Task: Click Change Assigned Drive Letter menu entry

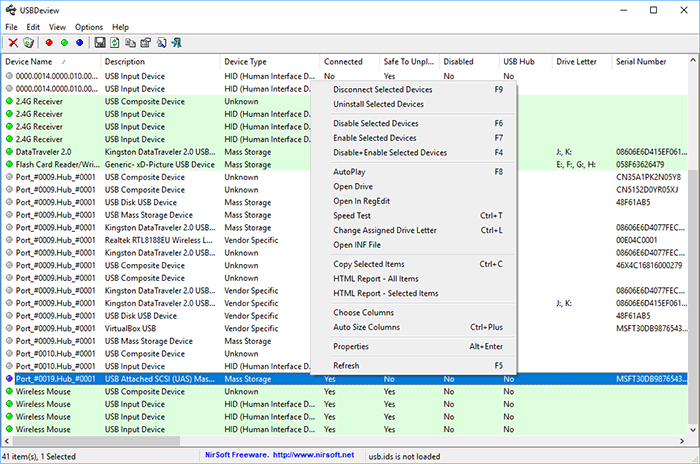Action: pos(384,230)
